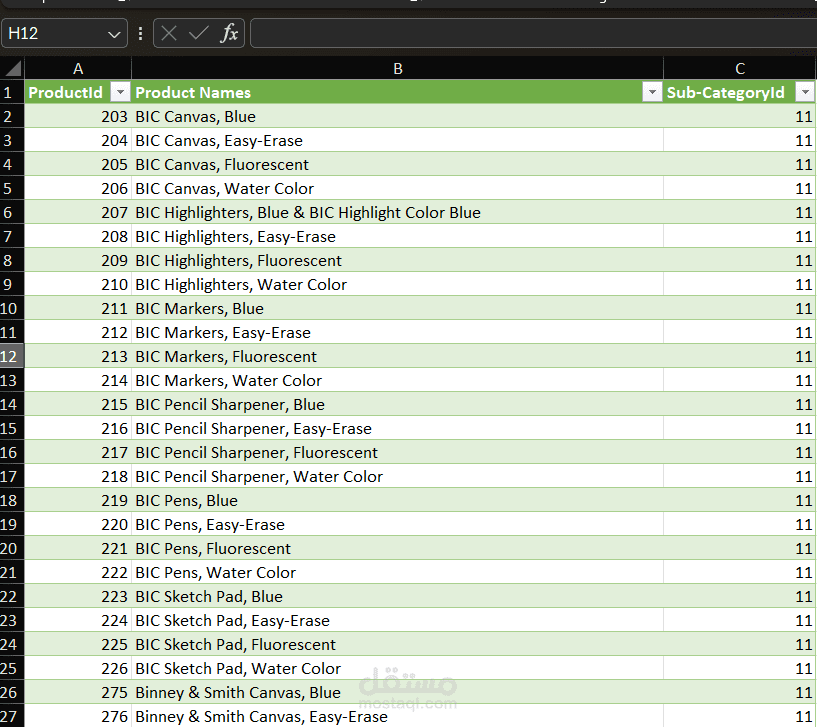The height and width of the screenshot is (727, 817).
Task: Click inside the formula bar input
Action: click(534, 33)
